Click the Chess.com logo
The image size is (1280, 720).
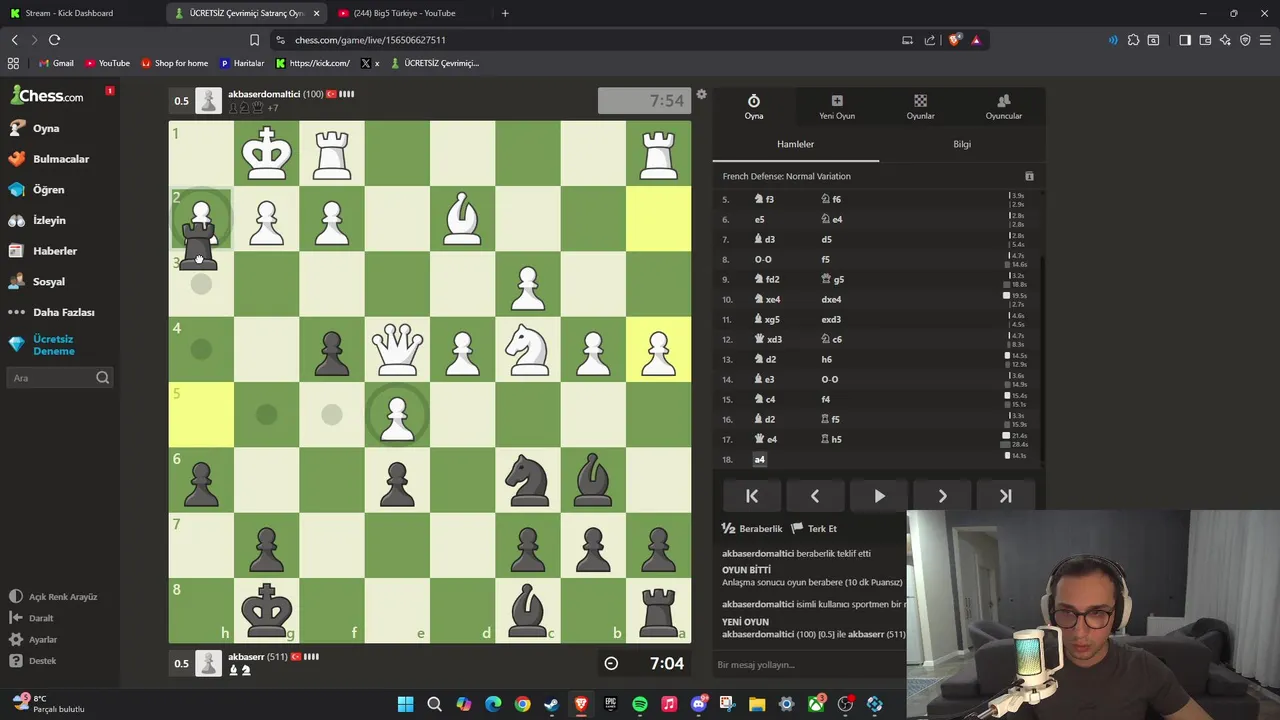(47, 96)
